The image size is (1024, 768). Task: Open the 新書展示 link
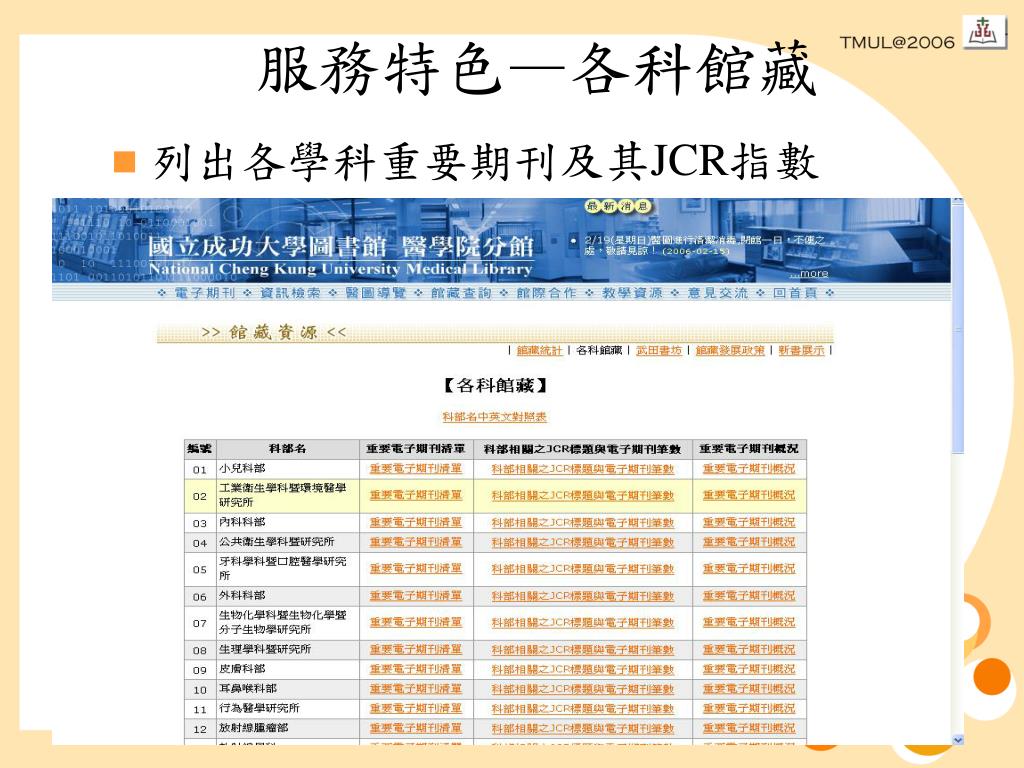pyautogui.click(x=801, y=351)
